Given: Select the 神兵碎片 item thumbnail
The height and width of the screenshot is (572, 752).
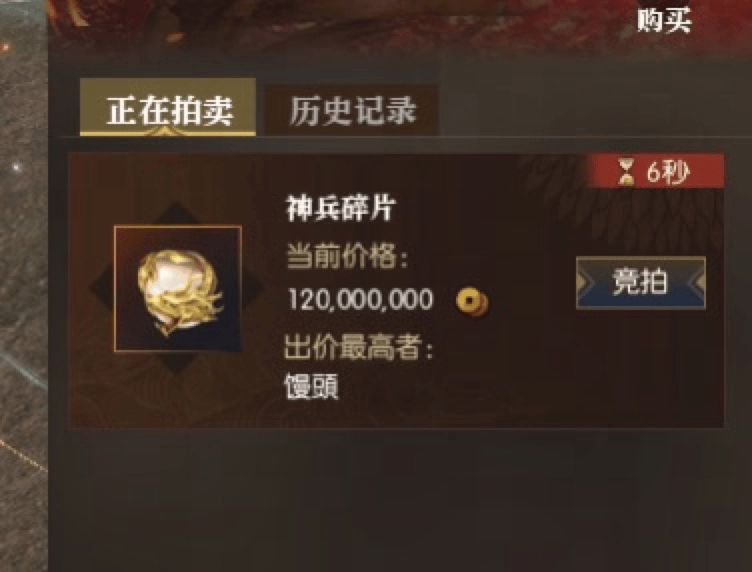Looking at the screenshot, I should click(x=178, y=289).
